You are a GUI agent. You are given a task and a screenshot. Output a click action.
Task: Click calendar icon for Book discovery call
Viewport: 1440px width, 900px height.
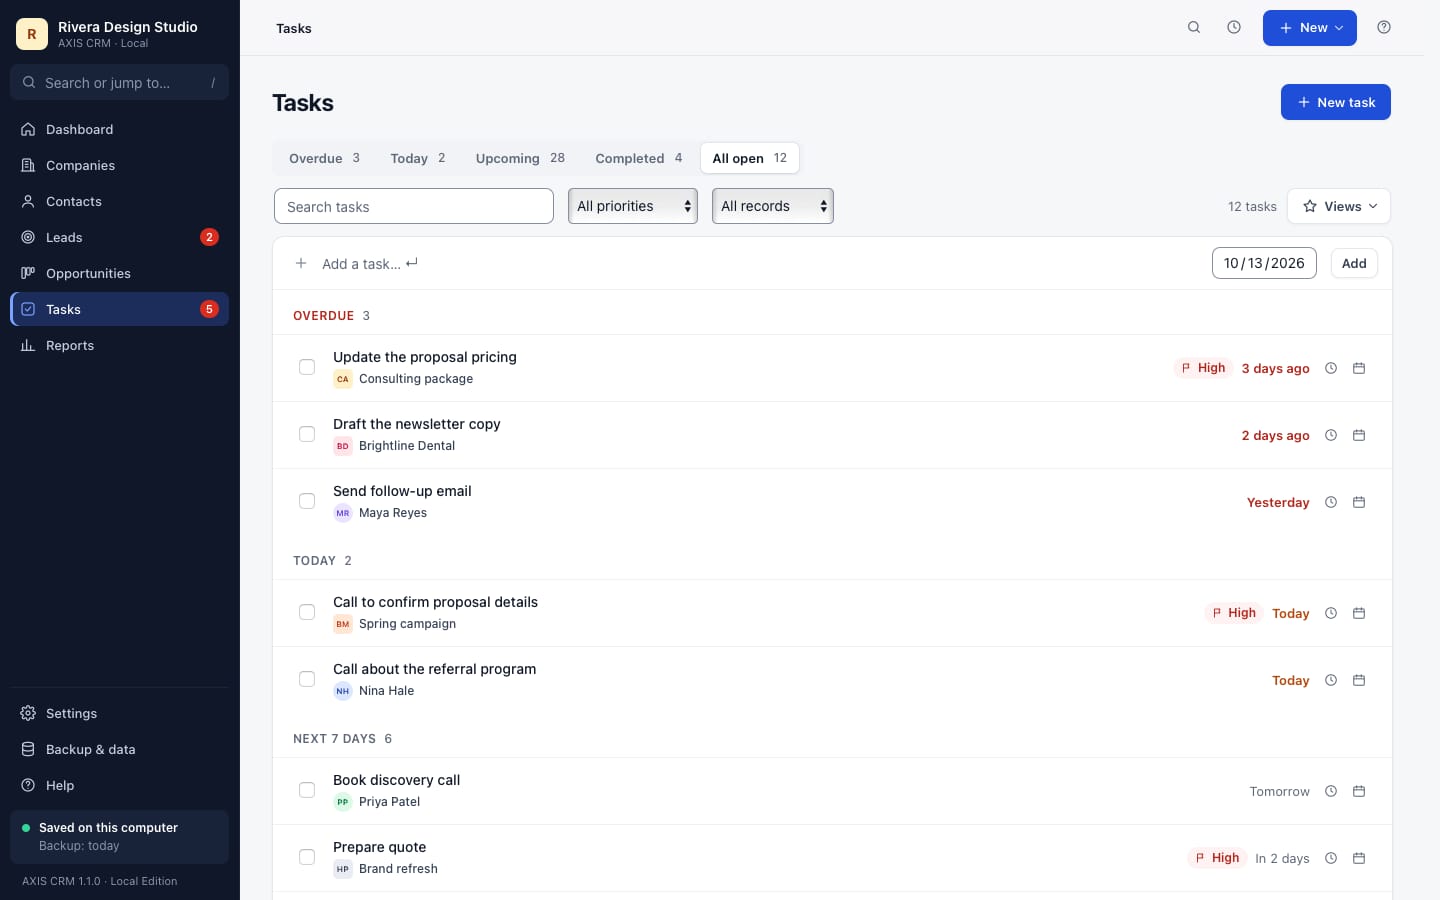[1359, 791]
